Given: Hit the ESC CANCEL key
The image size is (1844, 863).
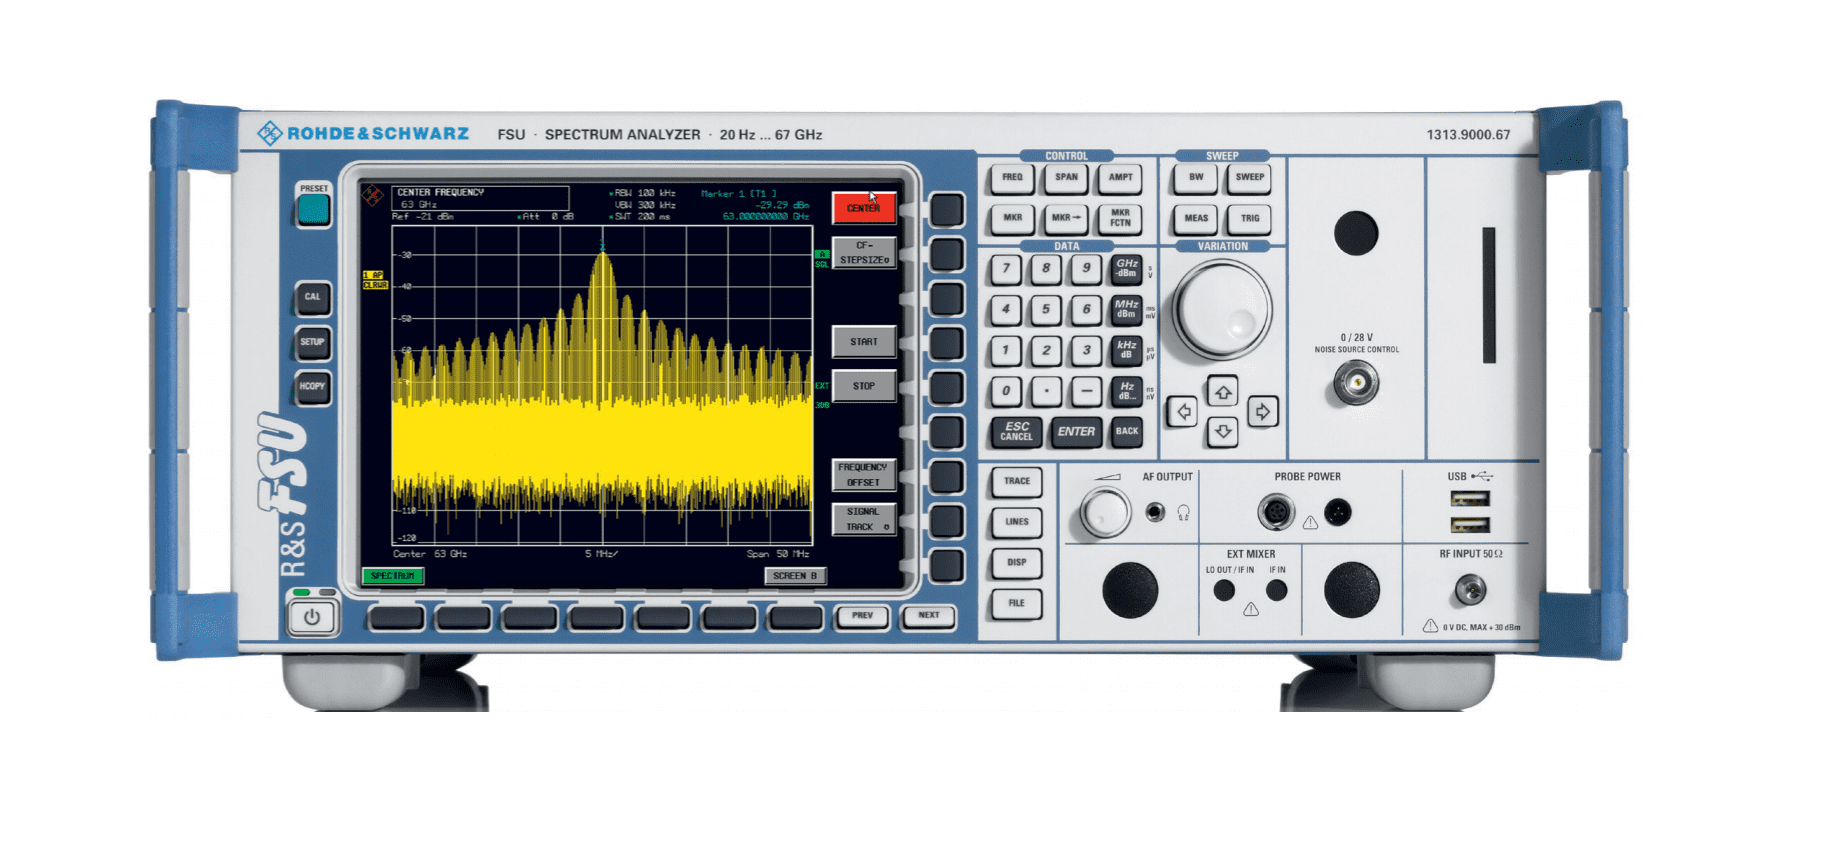Looking at the screenshot, I should [x=1017, y=432].
